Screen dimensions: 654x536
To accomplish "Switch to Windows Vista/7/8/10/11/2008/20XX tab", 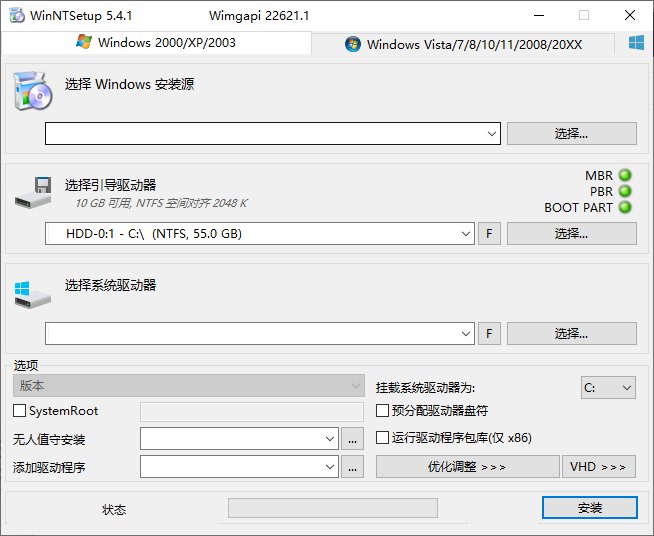I will click(463, 44).
